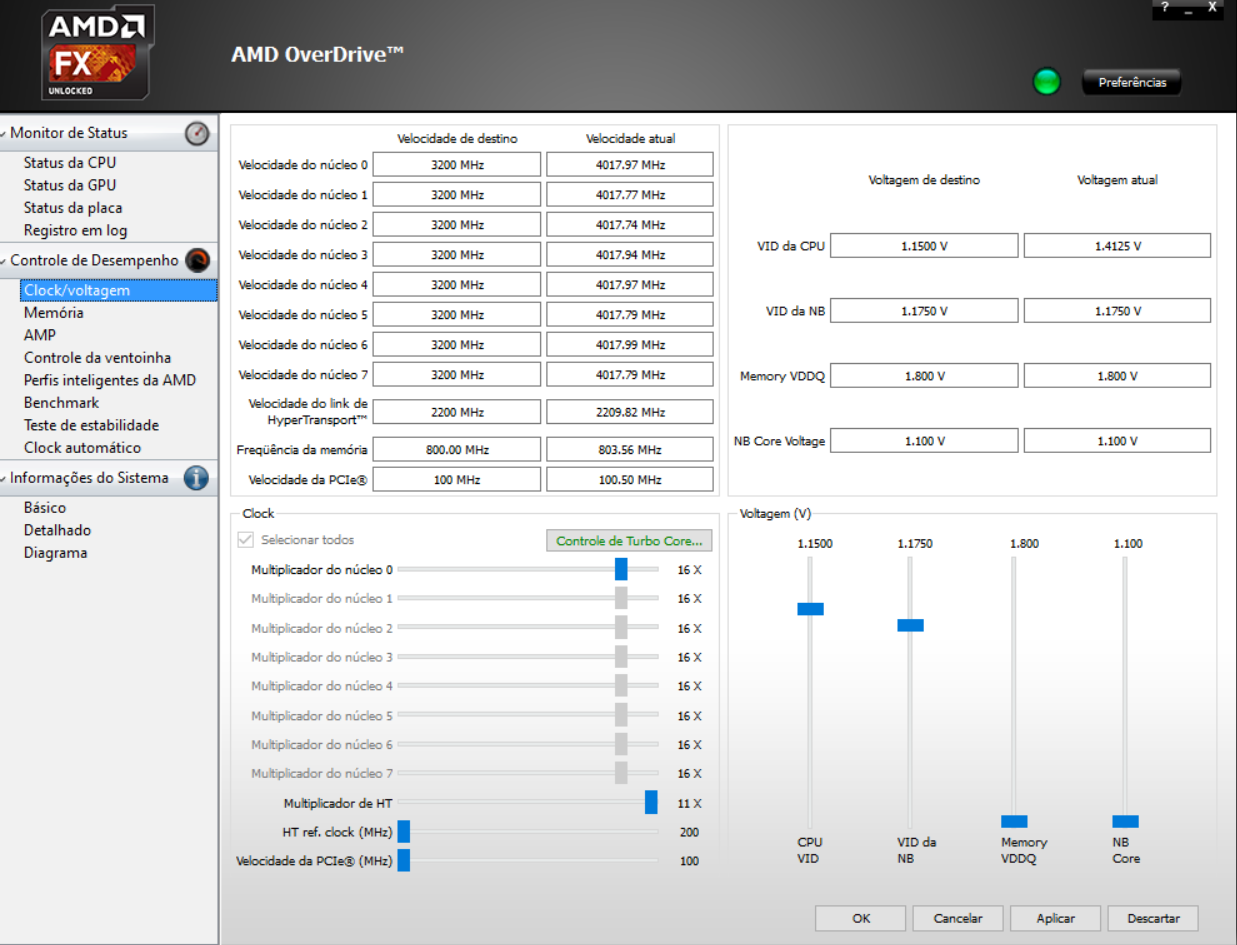Collapse the Monitor de Status section
Viewport: 1237px width, 945px height.
click(x=5, y=133)
